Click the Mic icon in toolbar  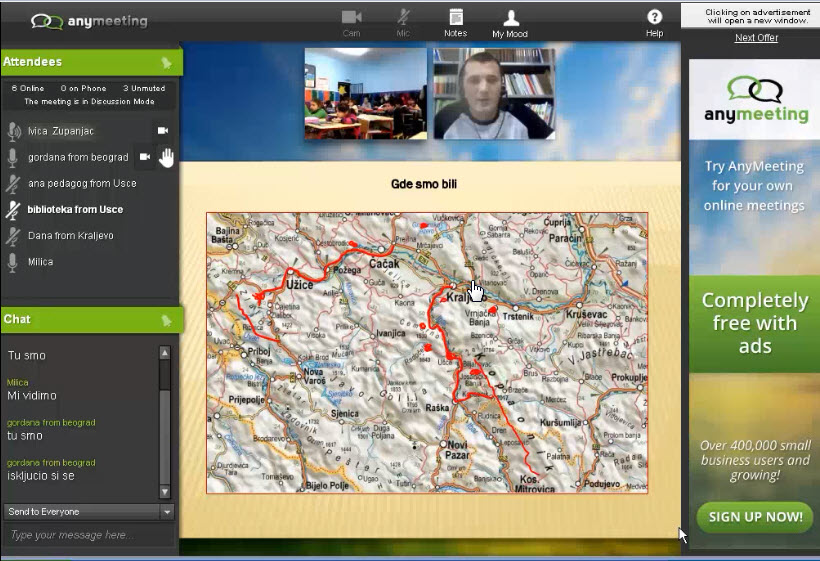pyautogui.click(x=403, y=21)
